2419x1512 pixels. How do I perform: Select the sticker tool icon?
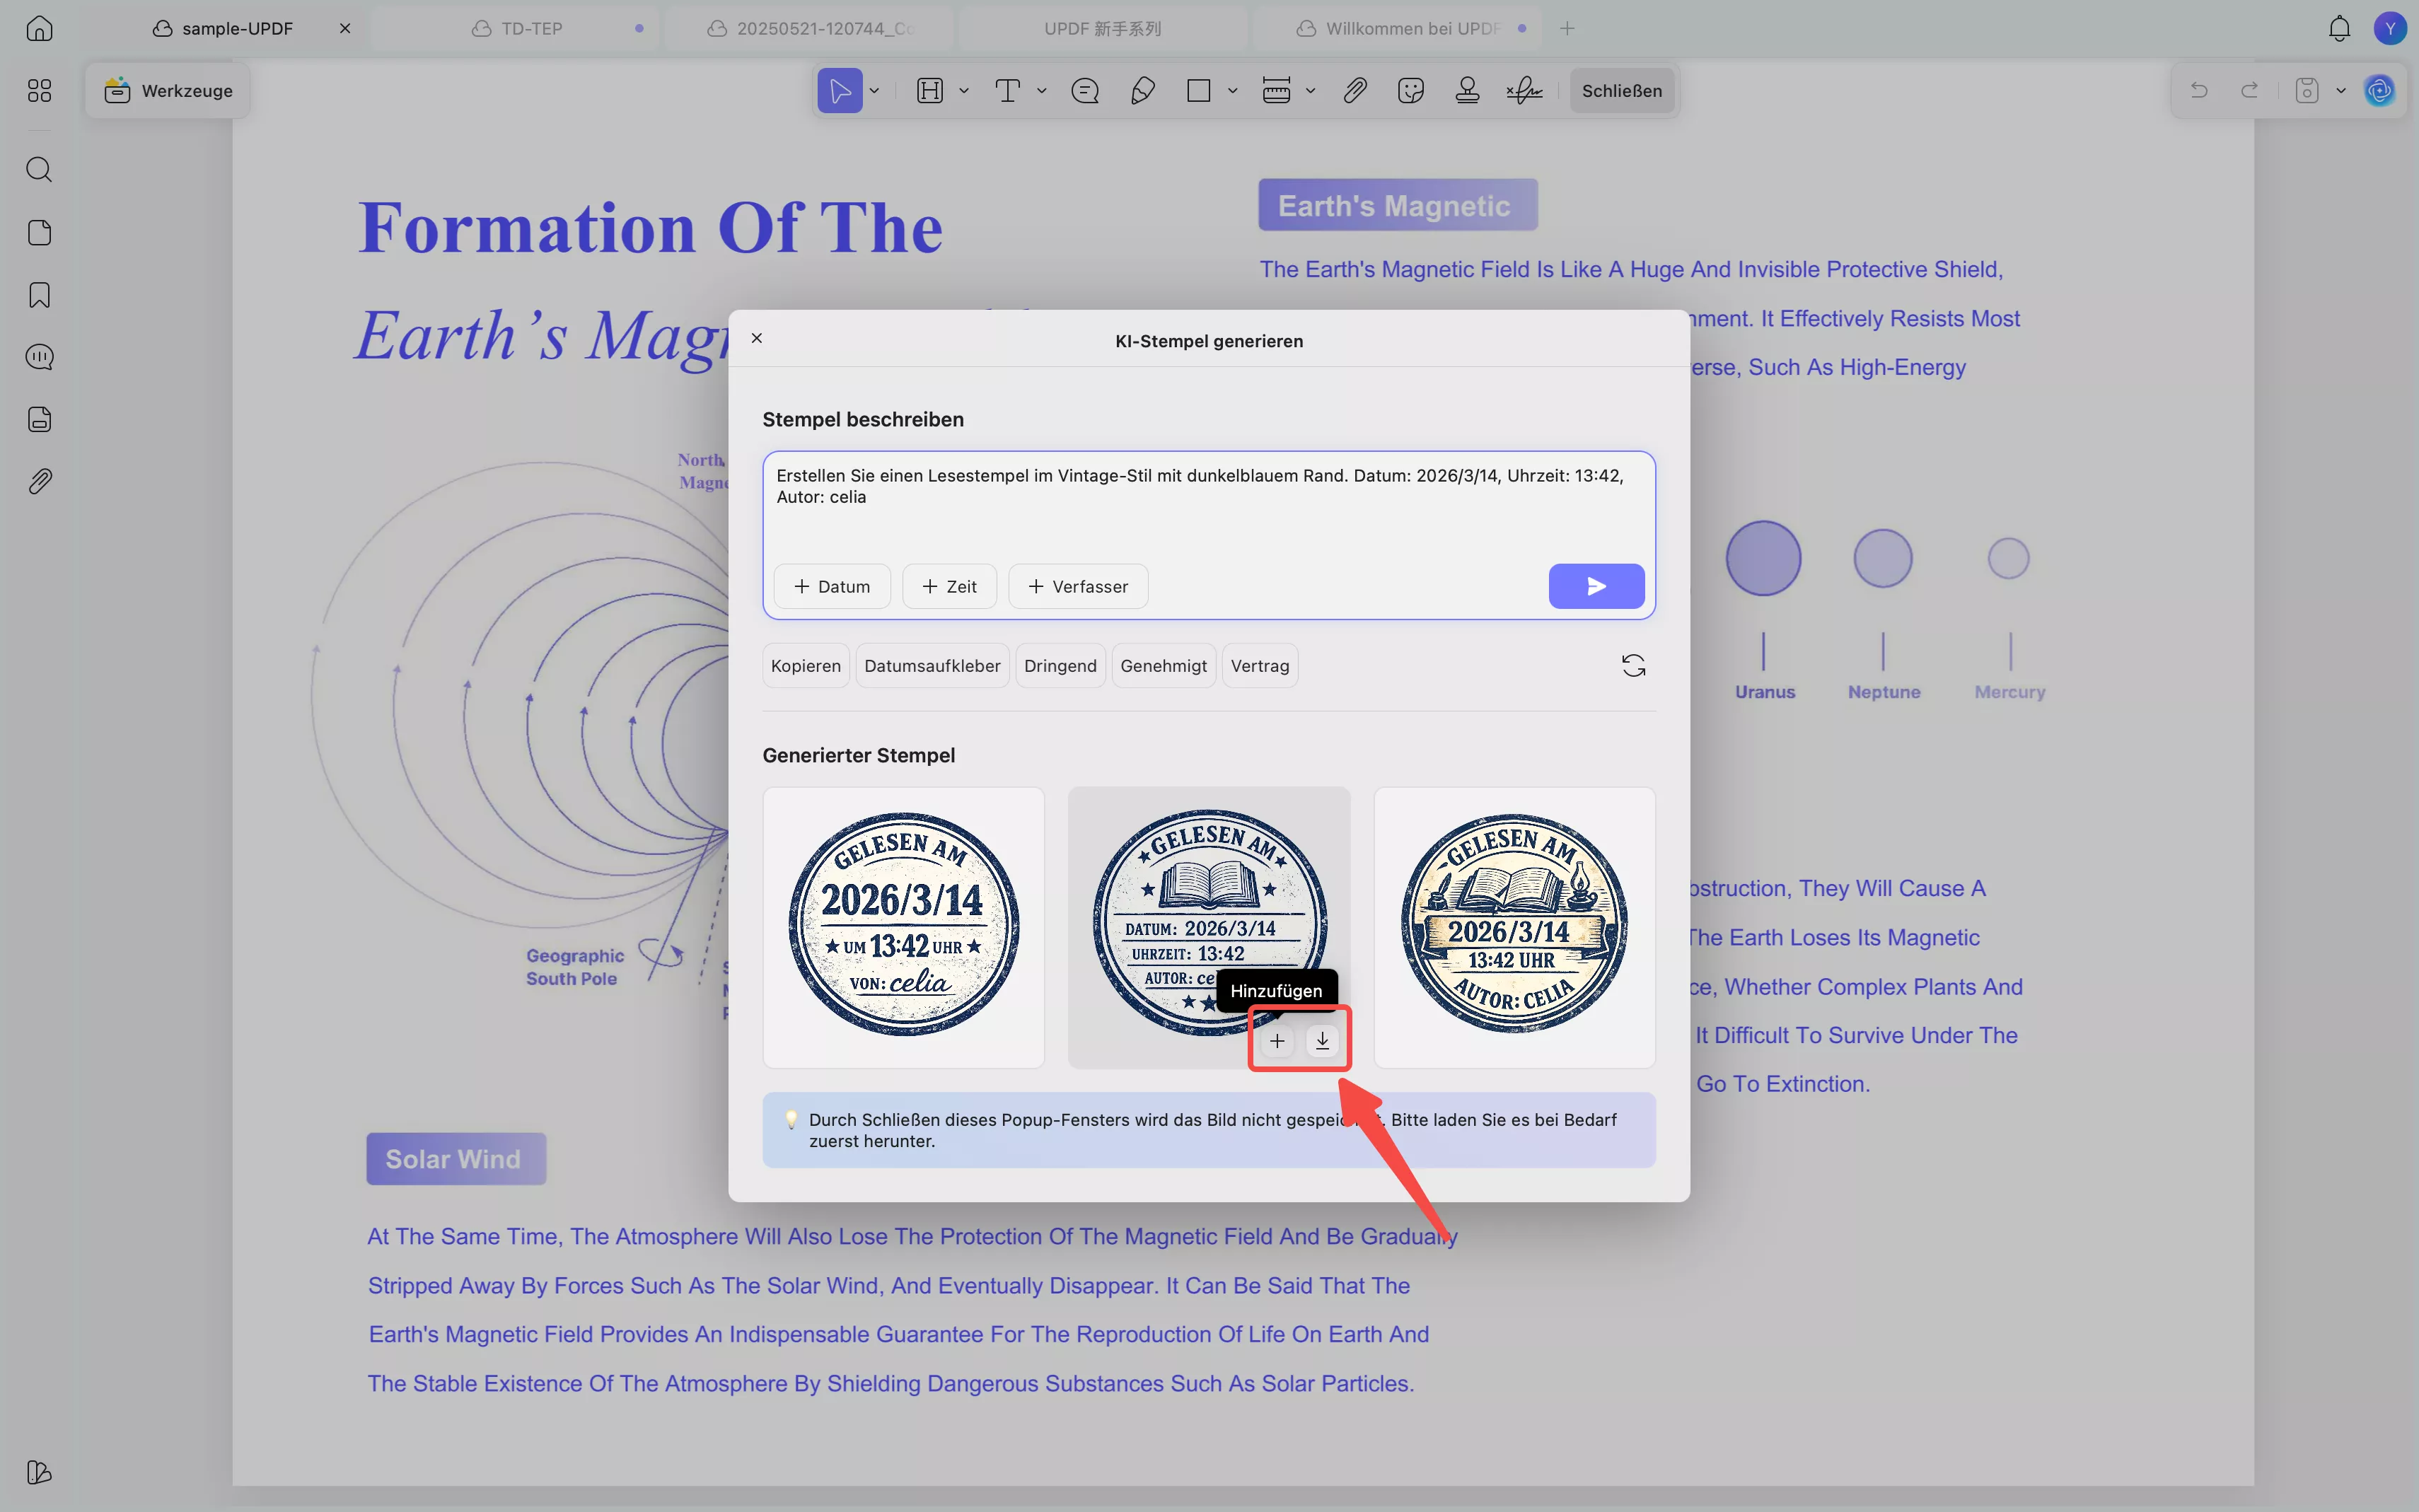click(1411, 91)
